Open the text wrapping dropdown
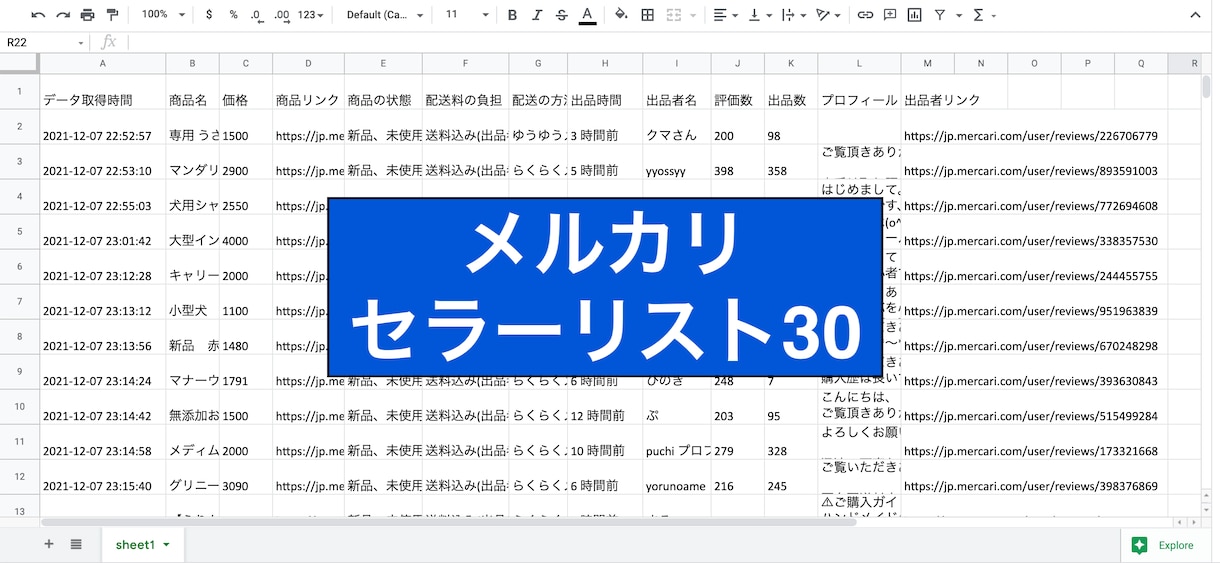Screen dimensions: 1220x563 click(793, 15)
